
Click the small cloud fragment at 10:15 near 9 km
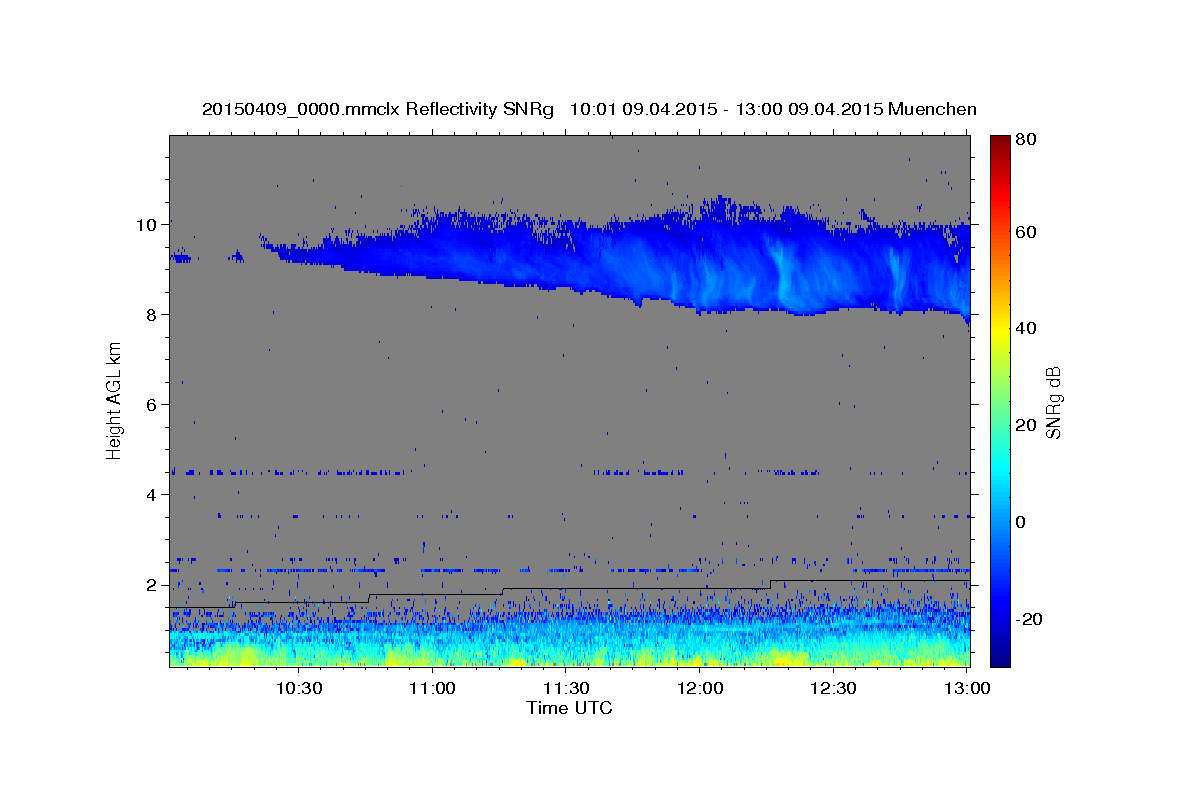tap(236, 257)
